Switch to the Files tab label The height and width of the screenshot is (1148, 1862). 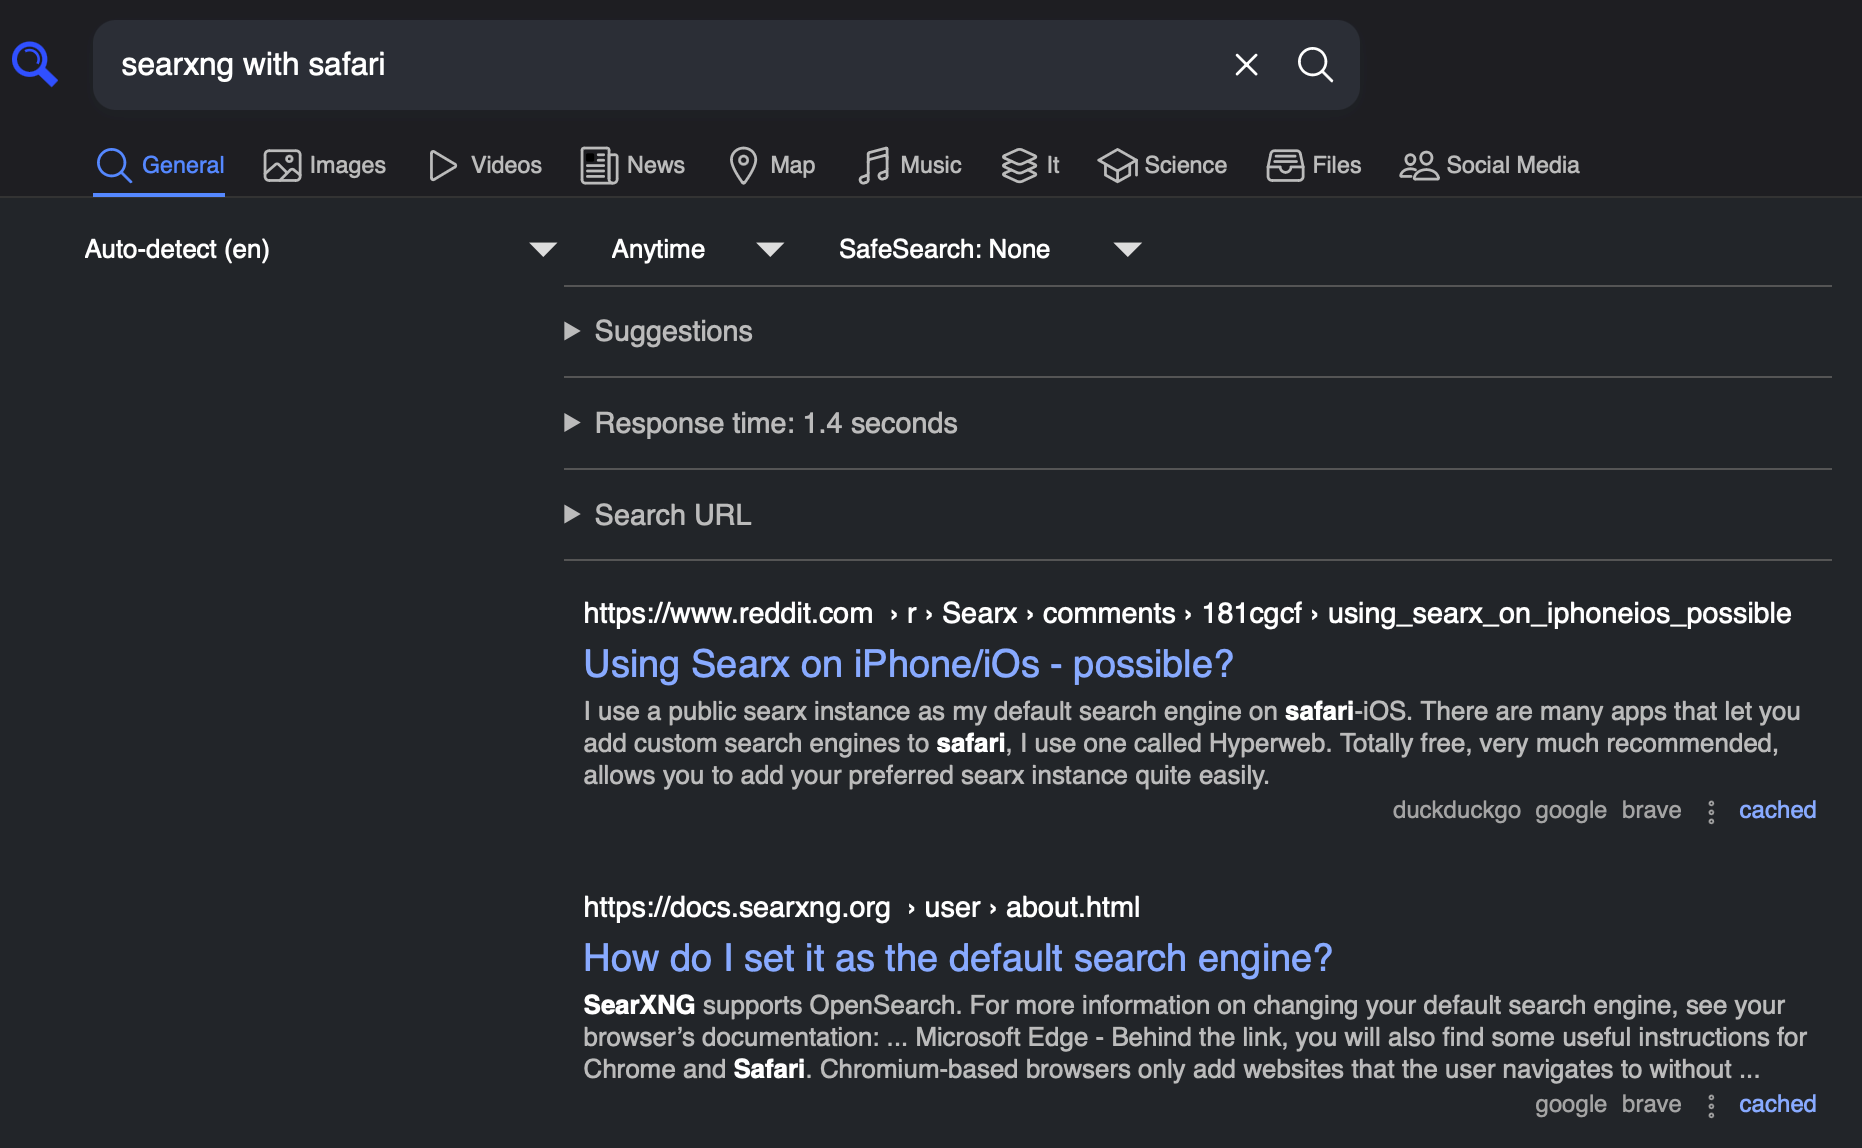[x=1336, y=165]
